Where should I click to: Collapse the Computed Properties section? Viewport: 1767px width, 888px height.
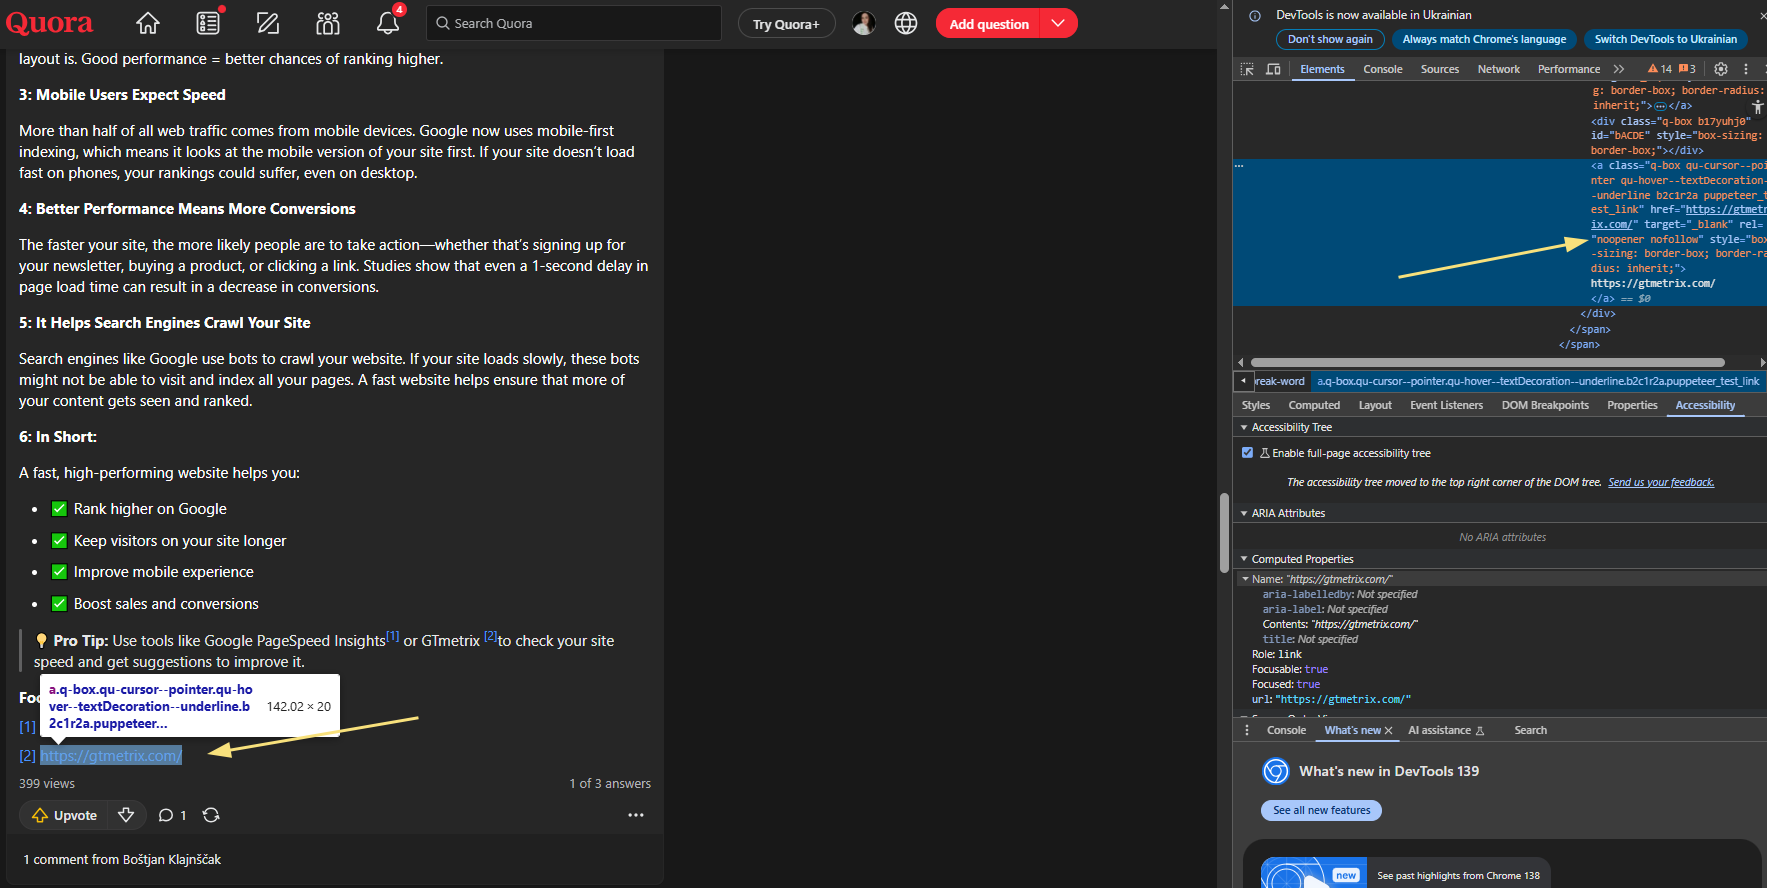click(x=1244, y=559)
